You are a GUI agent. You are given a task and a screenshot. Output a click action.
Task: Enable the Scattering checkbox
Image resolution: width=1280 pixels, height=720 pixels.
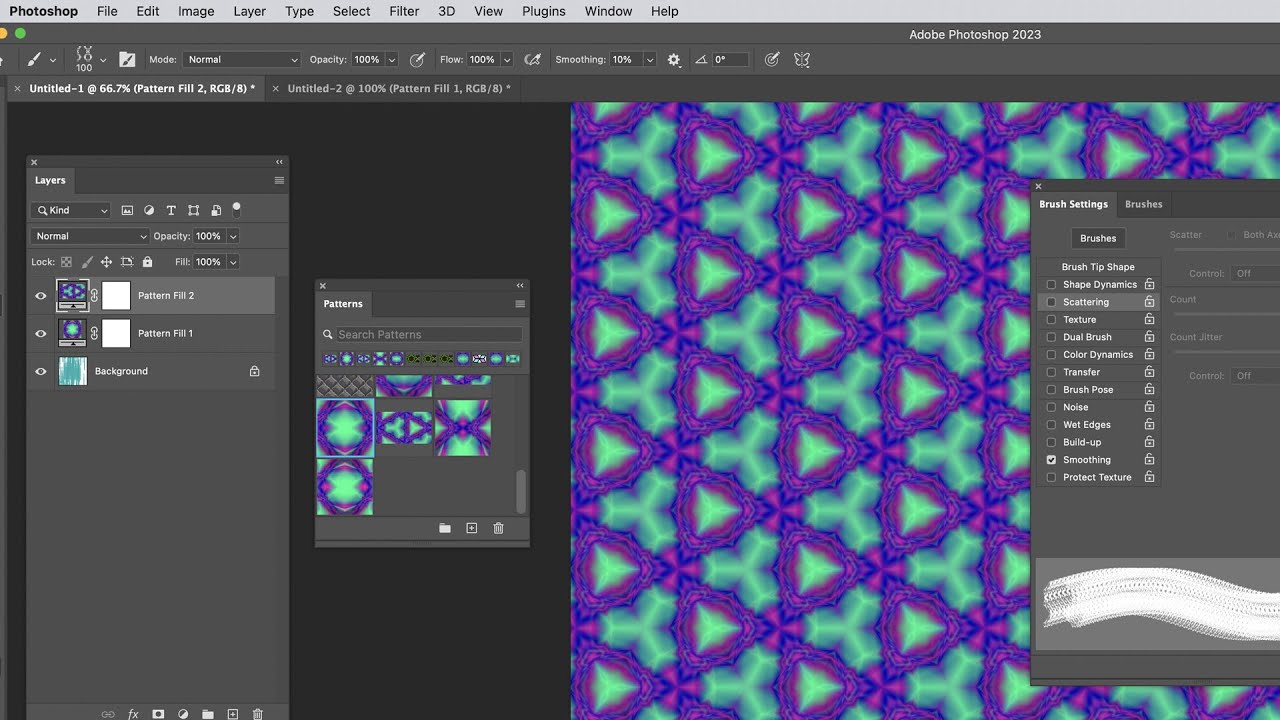[x=1051, y=302]
